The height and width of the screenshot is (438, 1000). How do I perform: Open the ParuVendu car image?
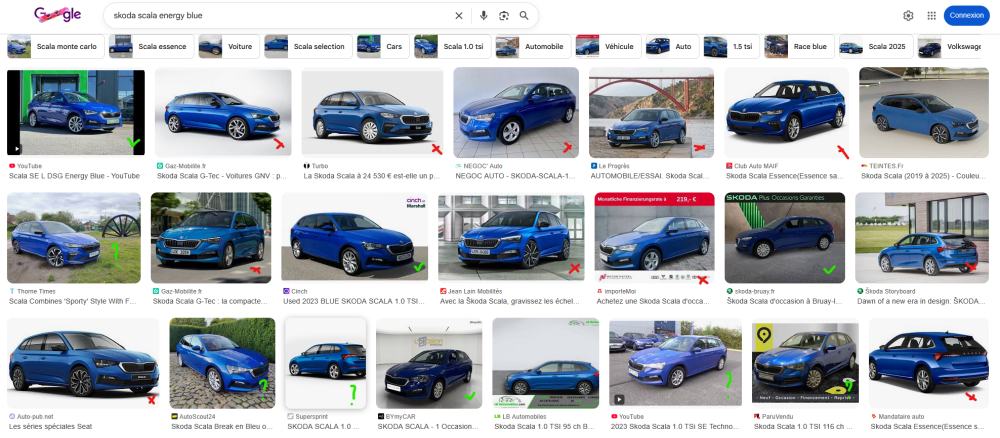pyautogui.click(x=805, y=363)
